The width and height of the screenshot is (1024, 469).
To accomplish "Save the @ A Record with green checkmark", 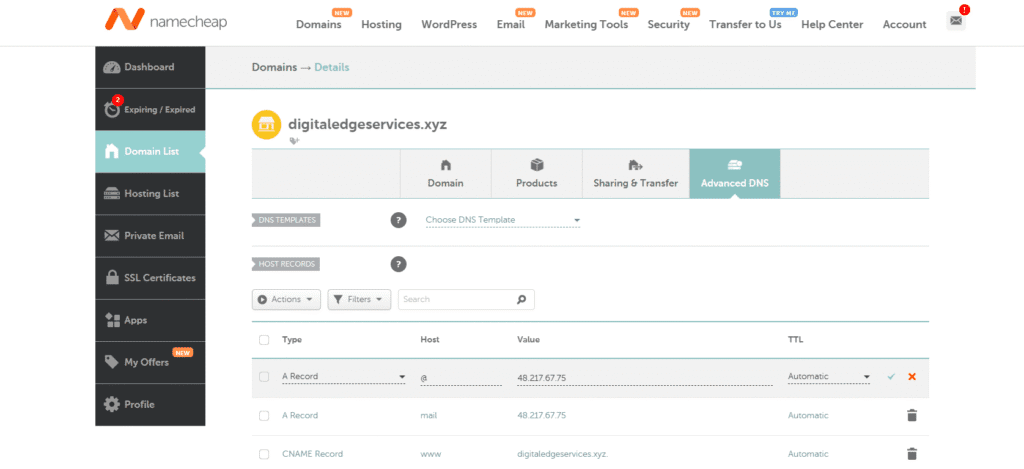I will click(891, 377).
